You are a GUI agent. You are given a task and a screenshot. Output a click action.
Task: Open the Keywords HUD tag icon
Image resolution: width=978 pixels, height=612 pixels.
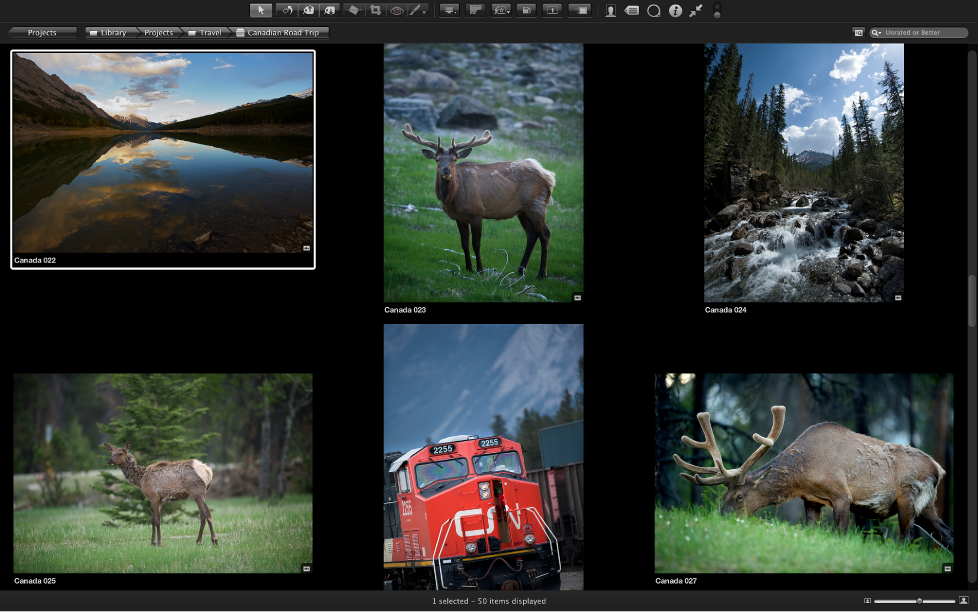point(632,11)
